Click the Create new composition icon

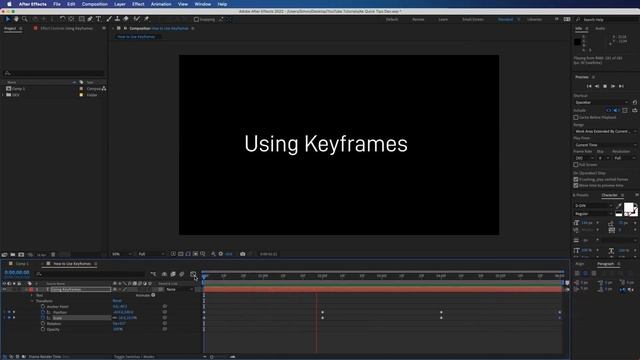click(21, 255)
